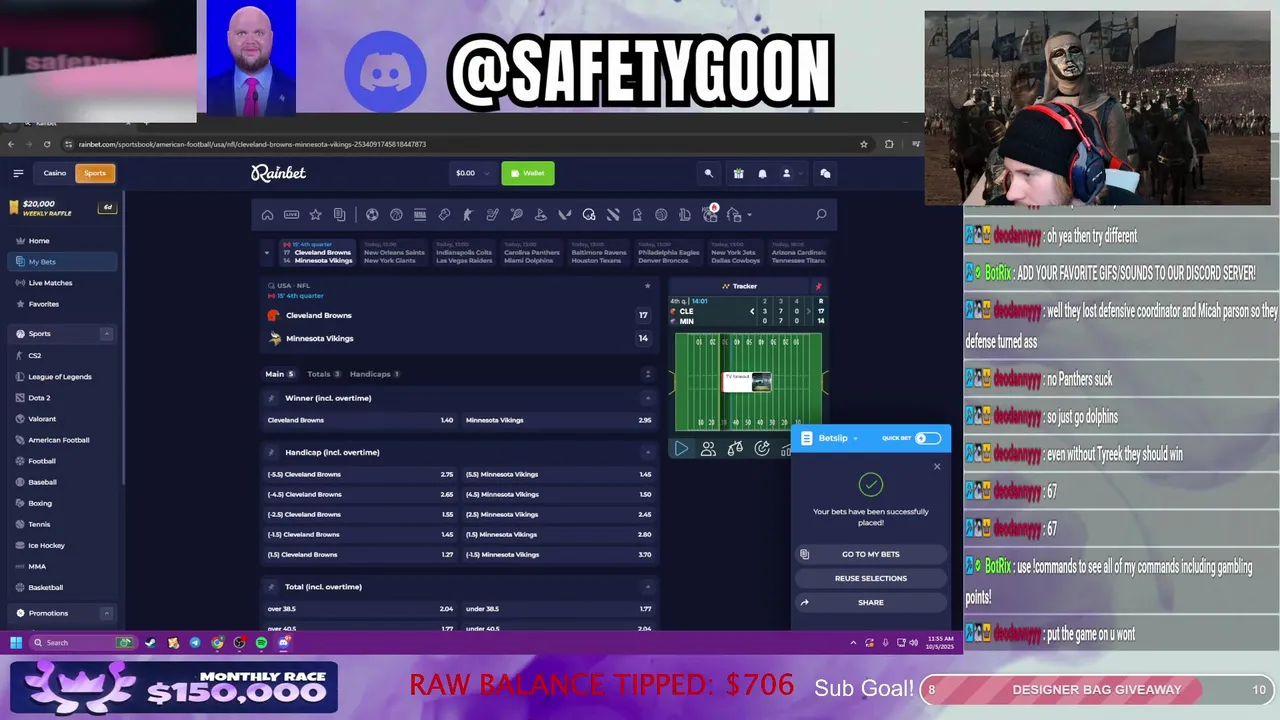Click the Windows taskbar Search box

pyautogui.click(x=83, y=643)
